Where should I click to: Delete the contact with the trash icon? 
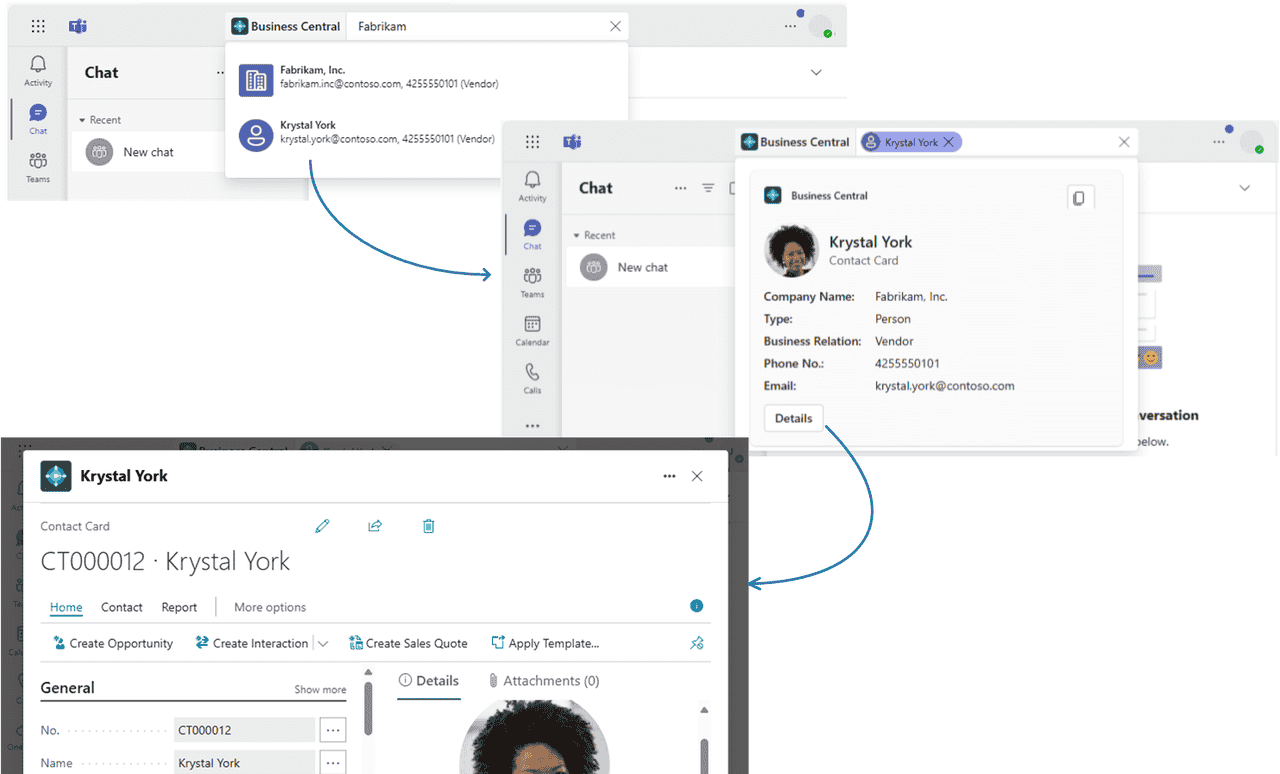pos(428,525)
